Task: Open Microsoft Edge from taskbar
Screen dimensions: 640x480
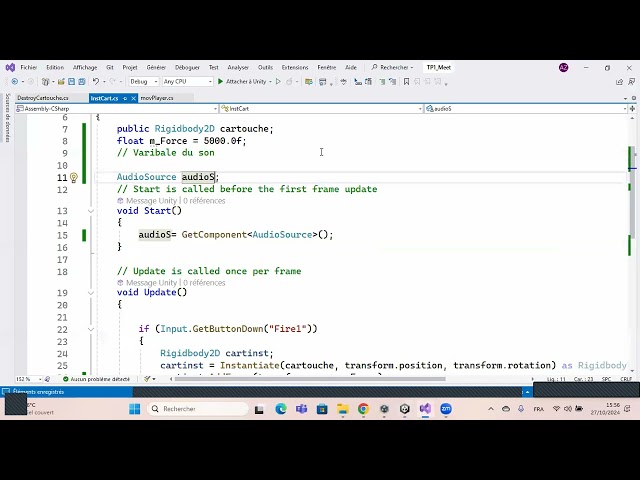Action: pos(281,409)
